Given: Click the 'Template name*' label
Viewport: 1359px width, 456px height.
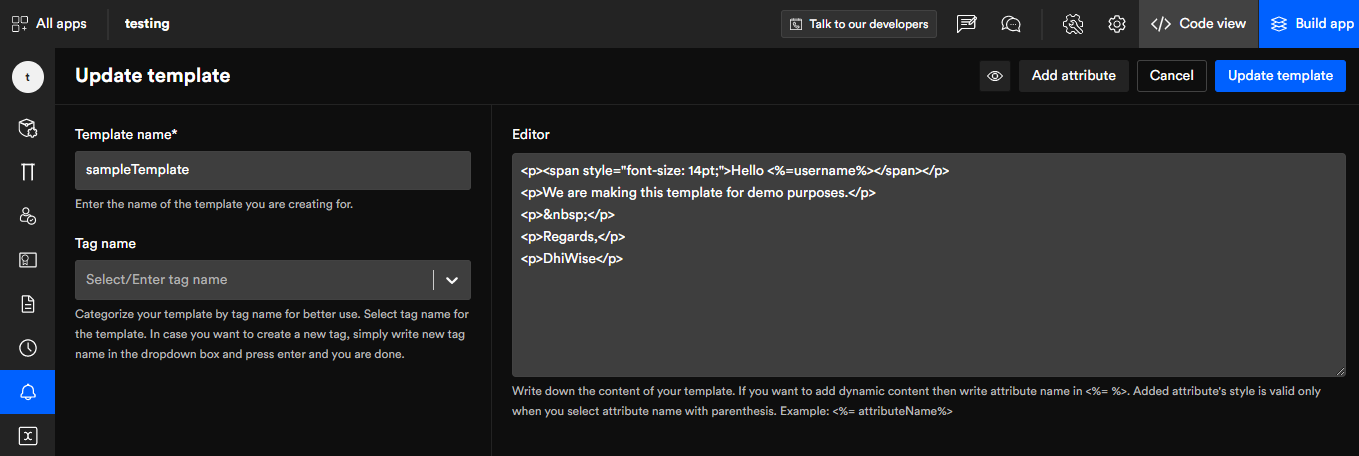Looking at the screenshot, I should coord(126,134).
